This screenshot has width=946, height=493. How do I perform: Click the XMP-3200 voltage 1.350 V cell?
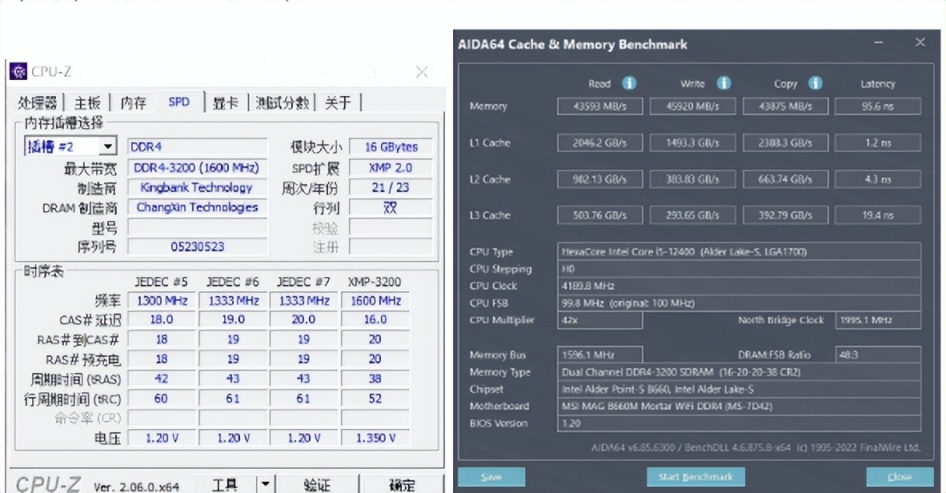[375, 438]
